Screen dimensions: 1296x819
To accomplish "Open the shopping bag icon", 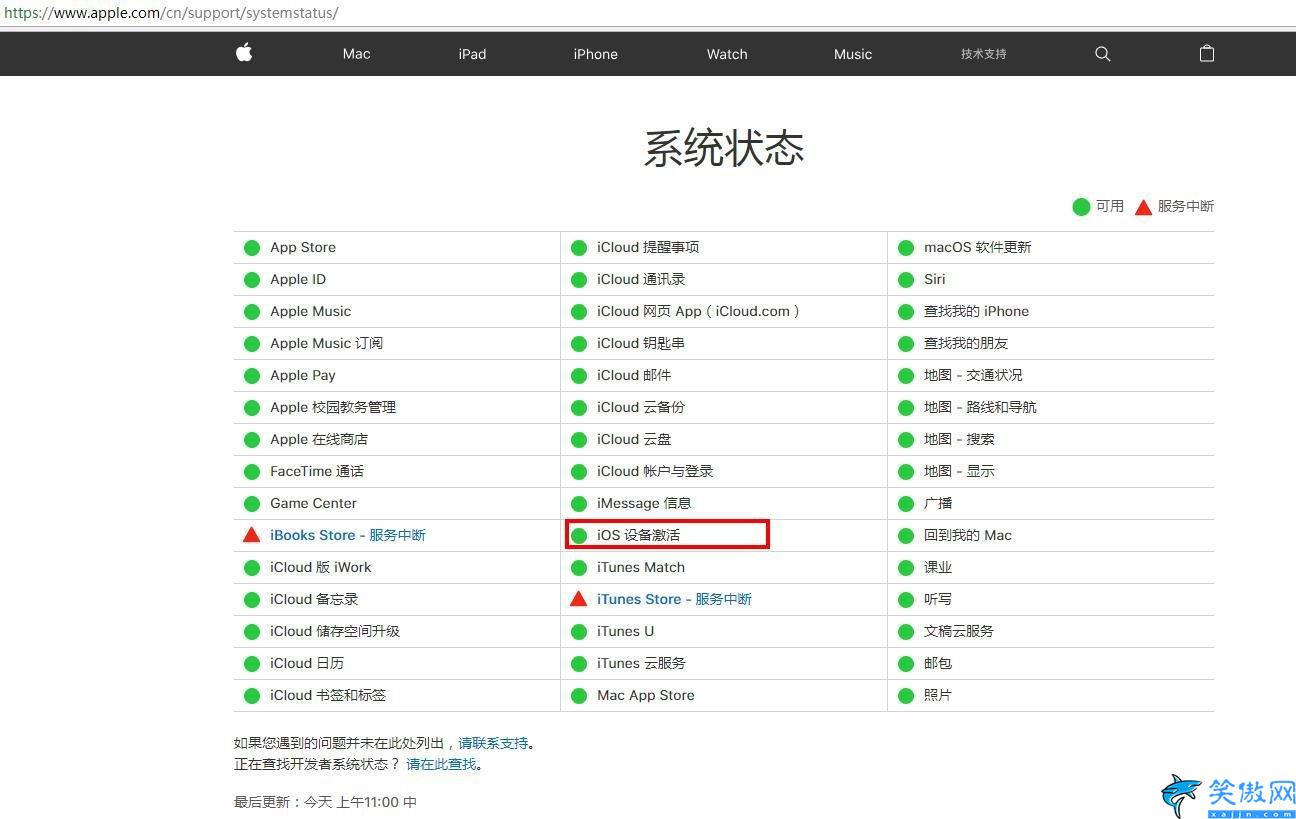I will click(x=1207, y=53).
